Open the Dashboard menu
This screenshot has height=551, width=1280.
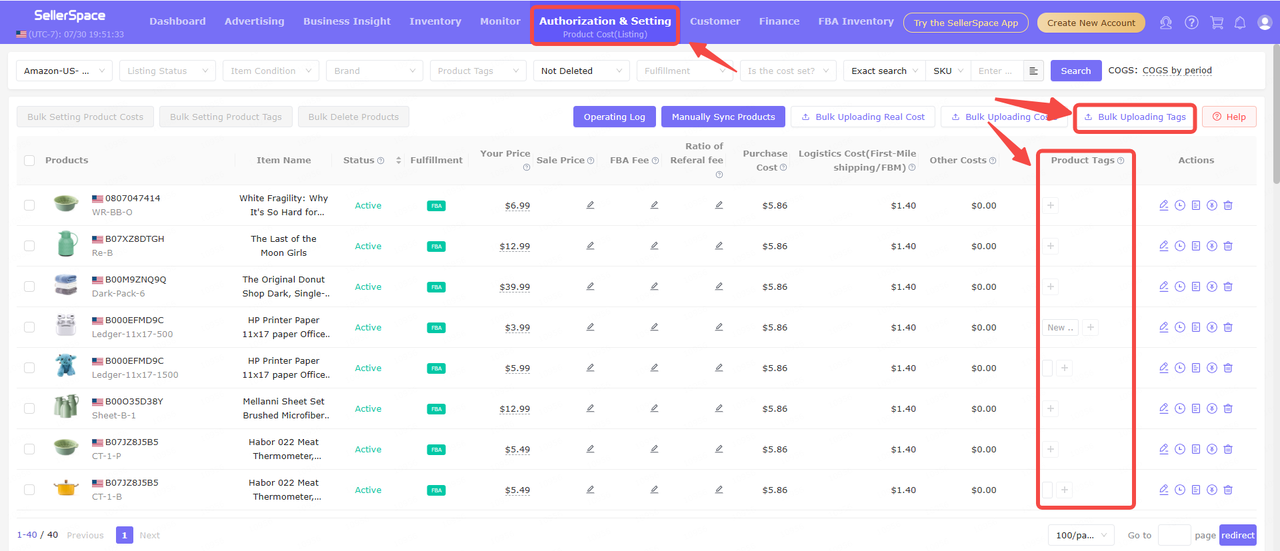click(x=177, y=22)
